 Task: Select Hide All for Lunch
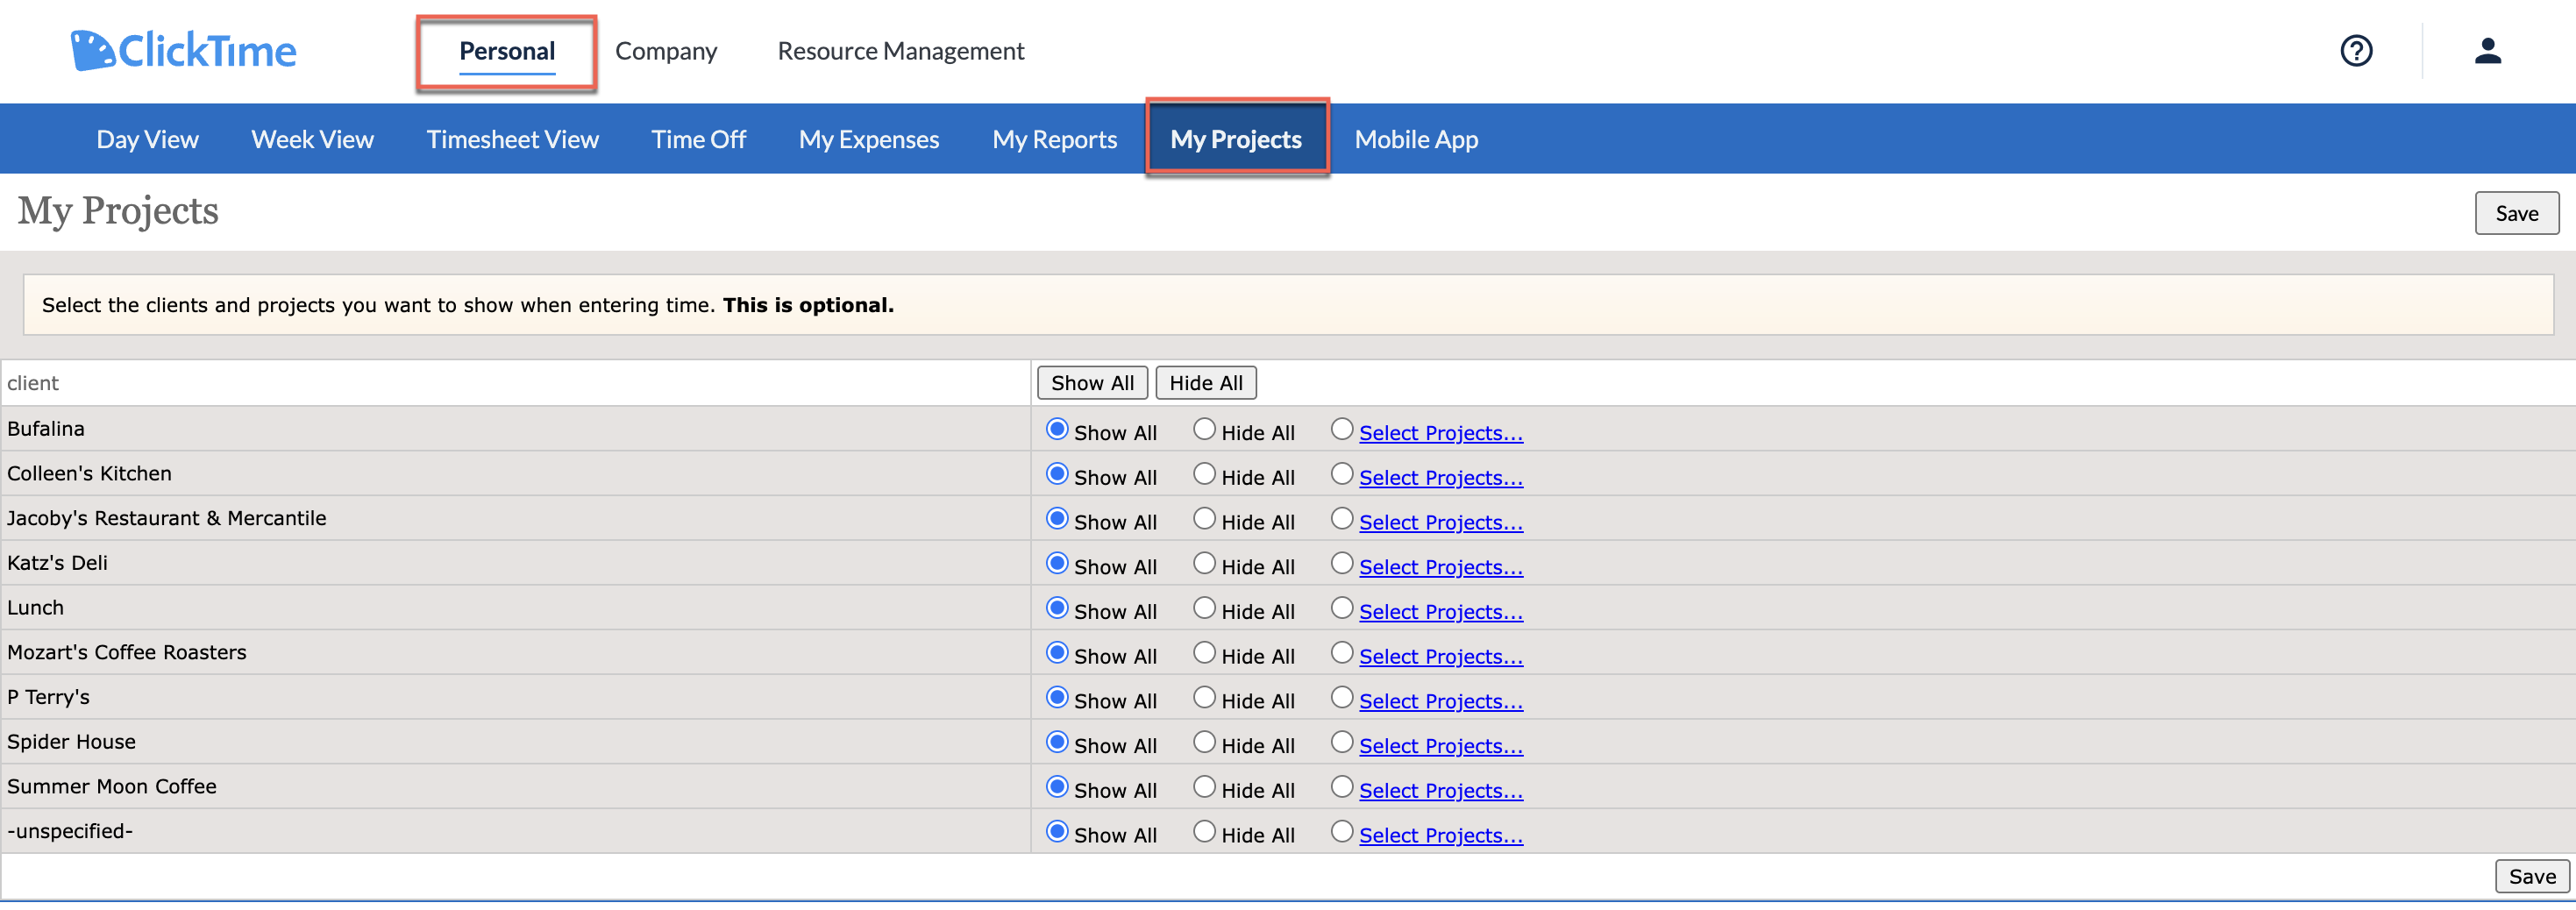[x=1204, y=608]
